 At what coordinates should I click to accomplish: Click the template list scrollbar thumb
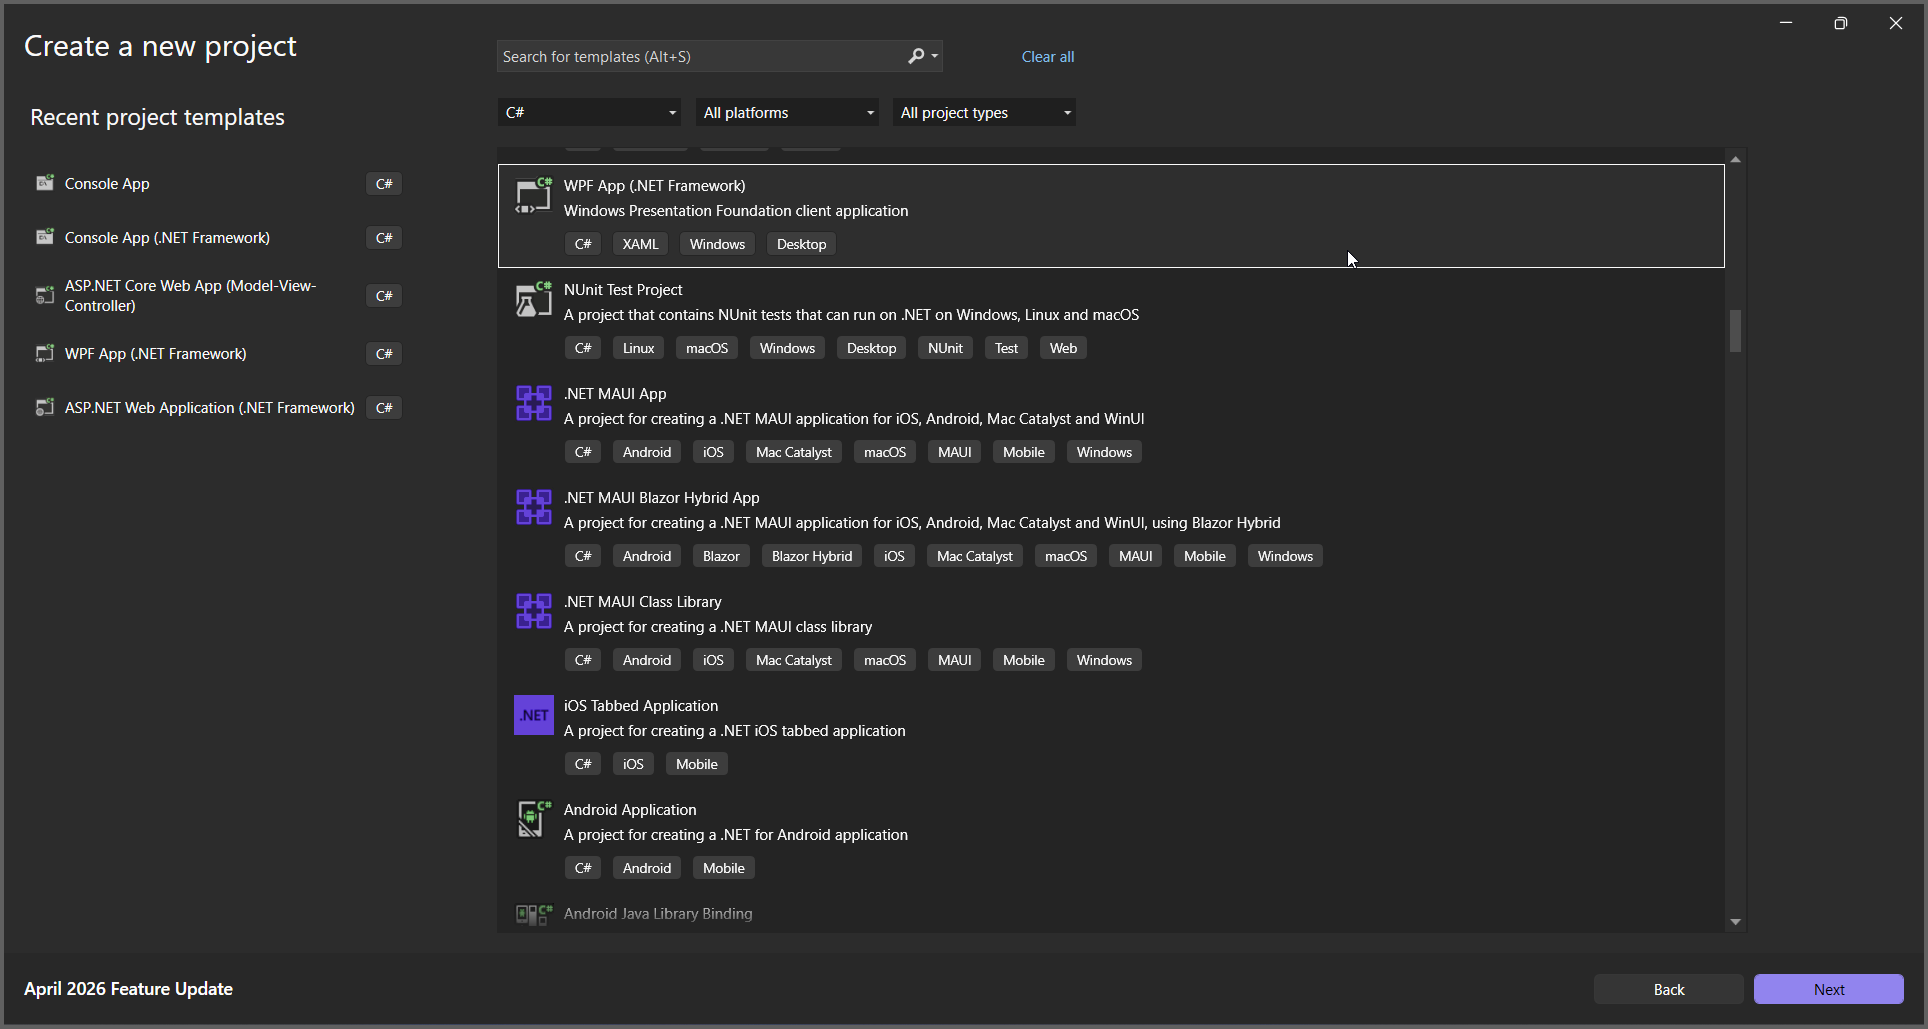click(1735, 330)
